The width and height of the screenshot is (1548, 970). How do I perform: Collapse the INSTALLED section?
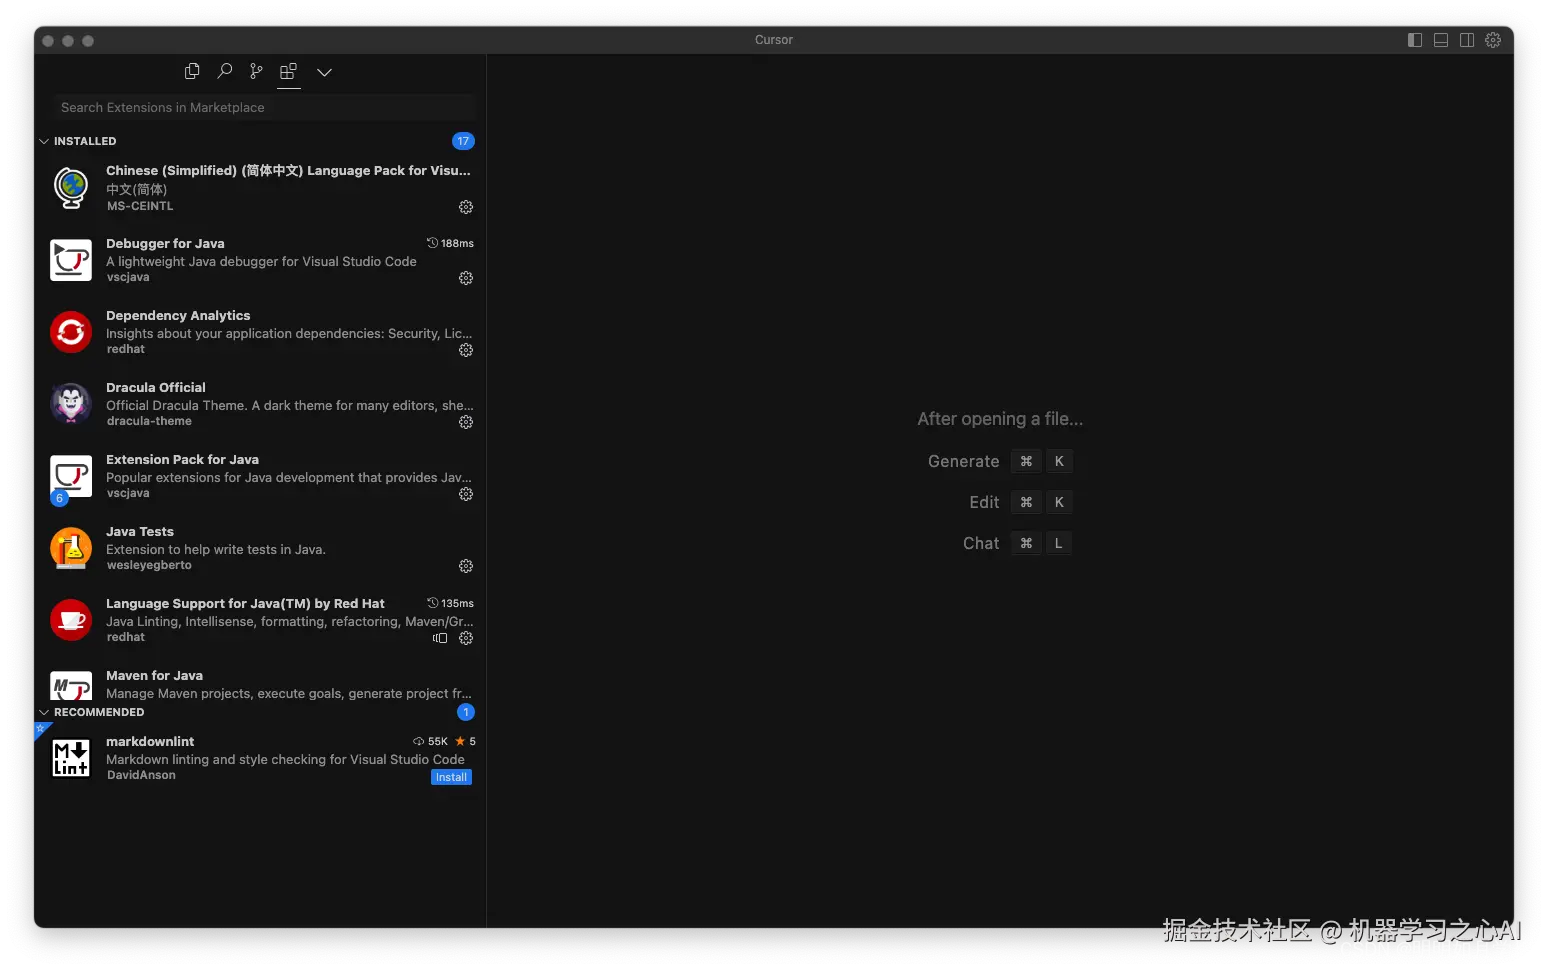point(44,141)
